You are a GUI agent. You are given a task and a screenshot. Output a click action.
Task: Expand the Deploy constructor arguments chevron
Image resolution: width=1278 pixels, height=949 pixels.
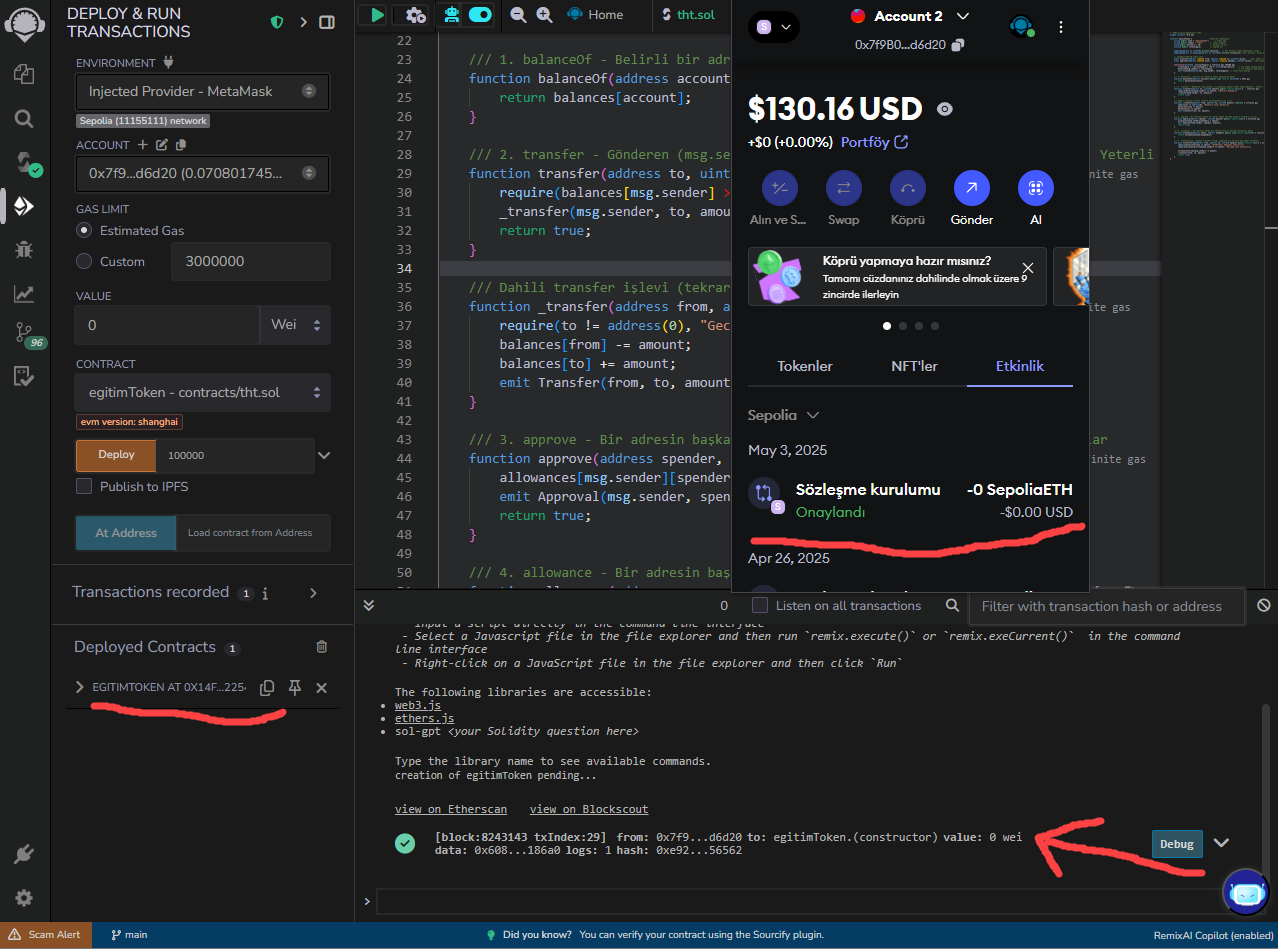click(323, 455)
